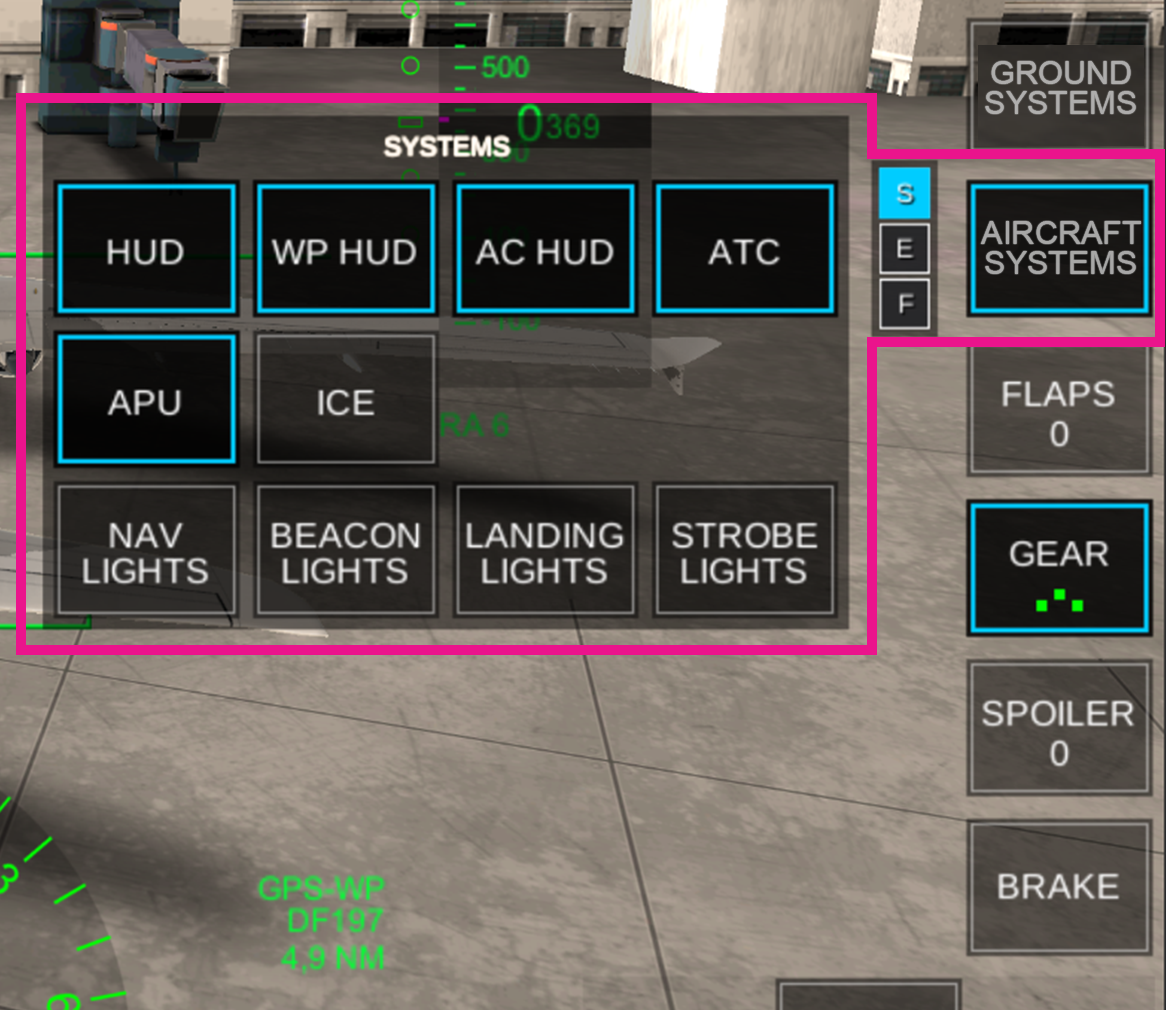The width and height of the screenshot is (1166, 1010).
Task: Enable the WP HUD overlay
Action: (345, 248)
